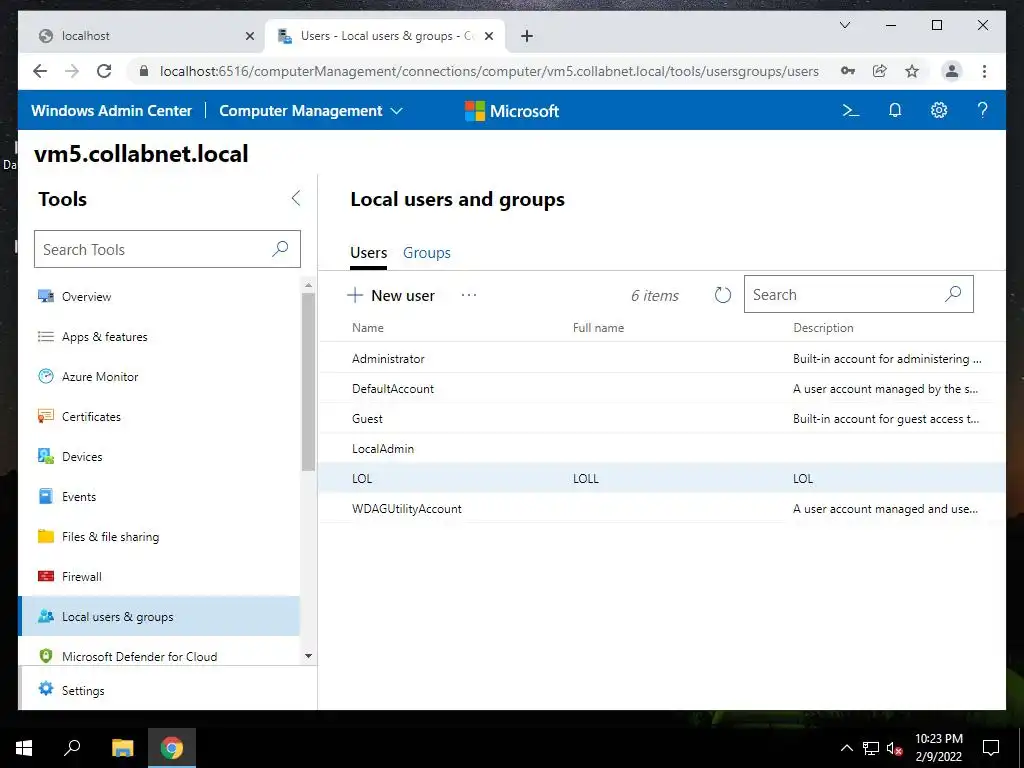
Task: Bookmark this page with the star
Action: point(912,71)
